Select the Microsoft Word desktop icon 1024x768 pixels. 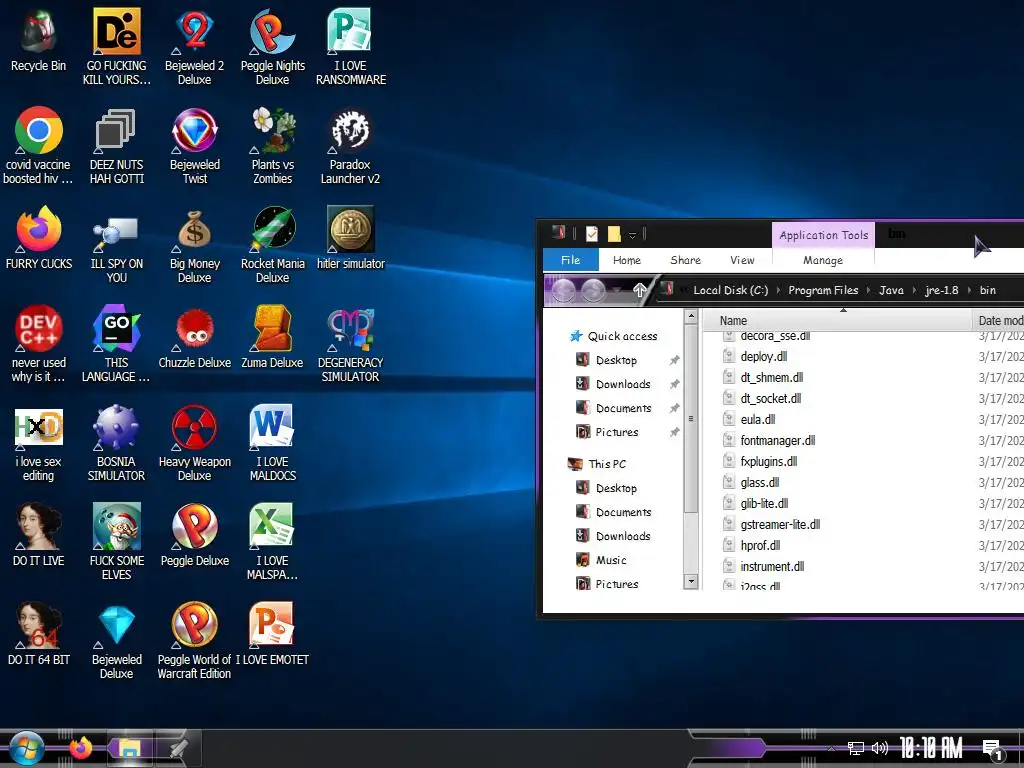point(273,443)
